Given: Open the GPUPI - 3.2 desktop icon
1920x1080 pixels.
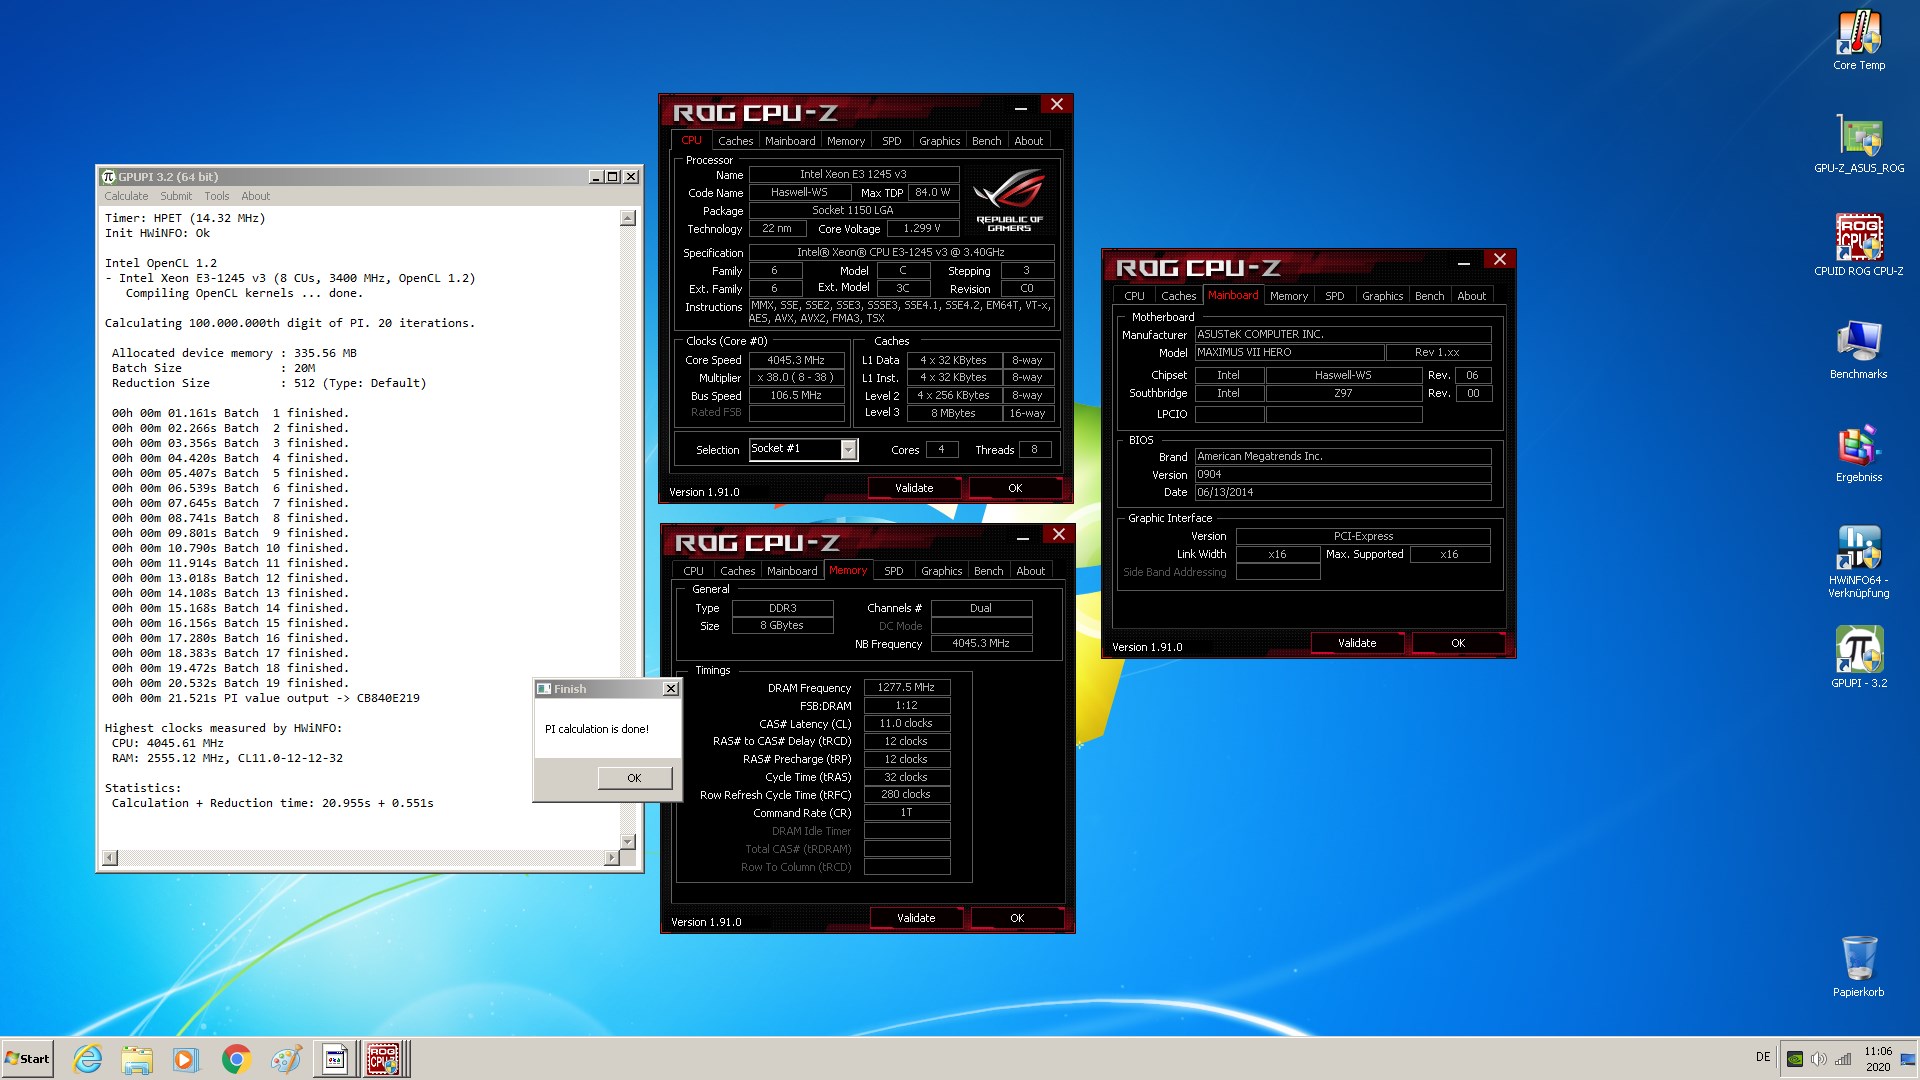Looking at the screenshot, I should (x=1858, y=657).
